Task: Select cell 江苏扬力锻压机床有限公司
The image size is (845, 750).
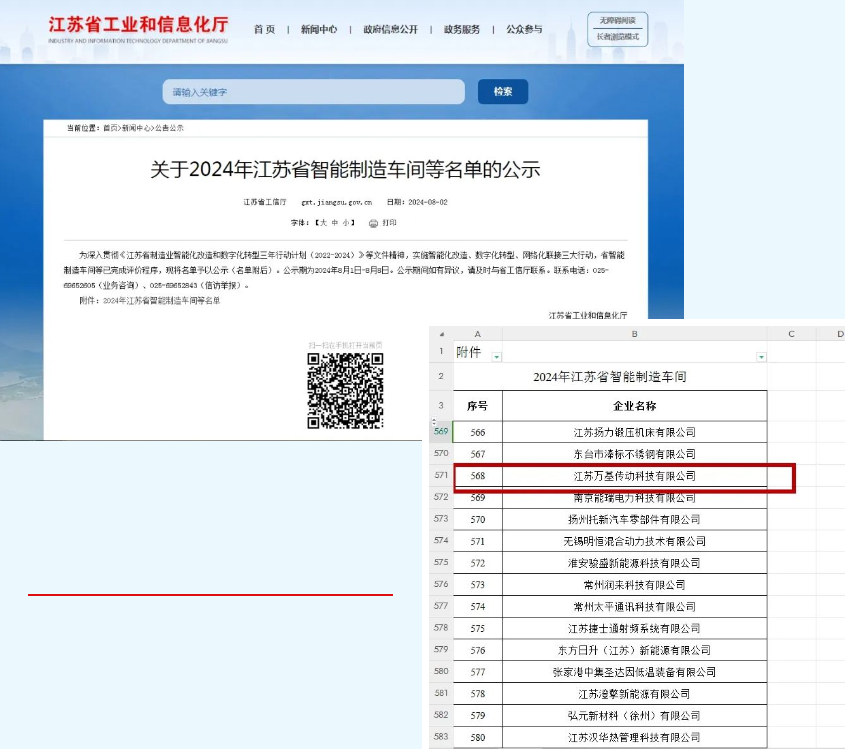Action: (634, 432)
